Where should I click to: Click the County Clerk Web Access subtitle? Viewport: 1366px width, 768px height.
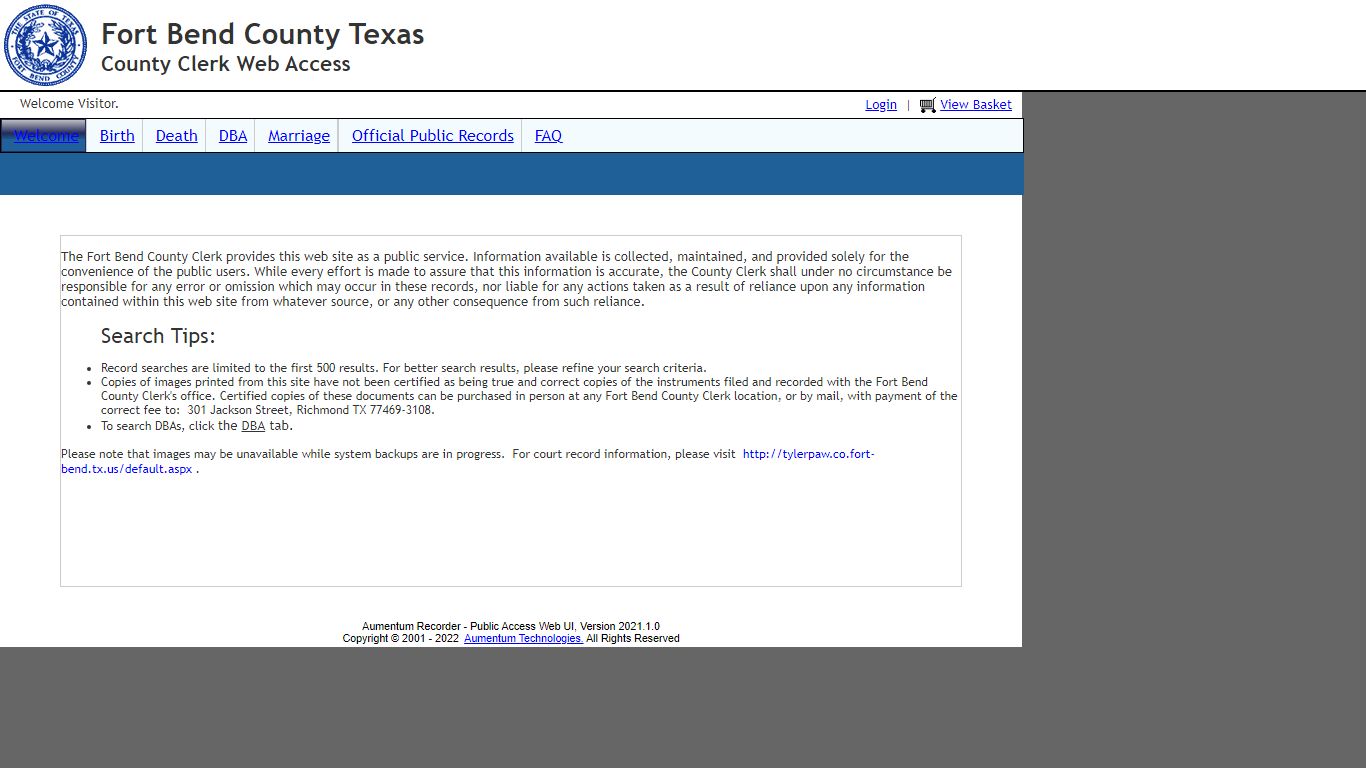[226, 64]
